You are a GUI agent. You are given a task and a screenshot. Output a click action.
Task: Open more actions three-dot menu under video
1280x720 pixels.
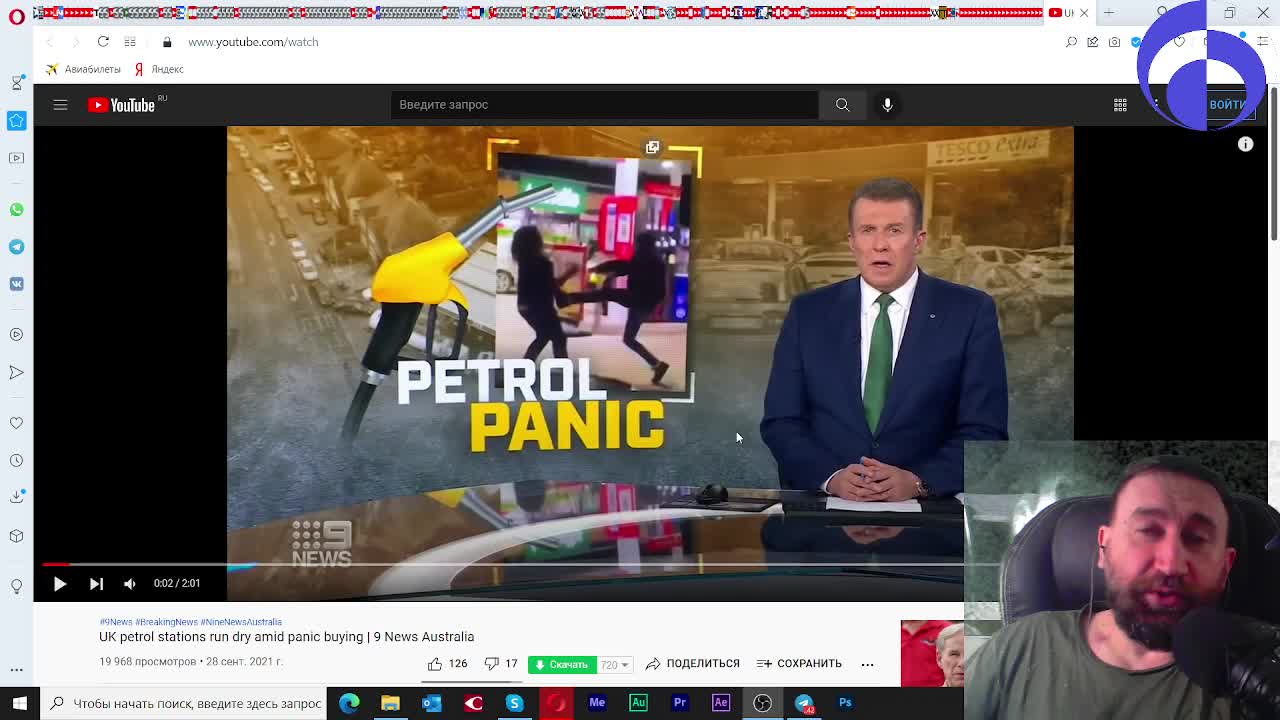tap(867, 664)
